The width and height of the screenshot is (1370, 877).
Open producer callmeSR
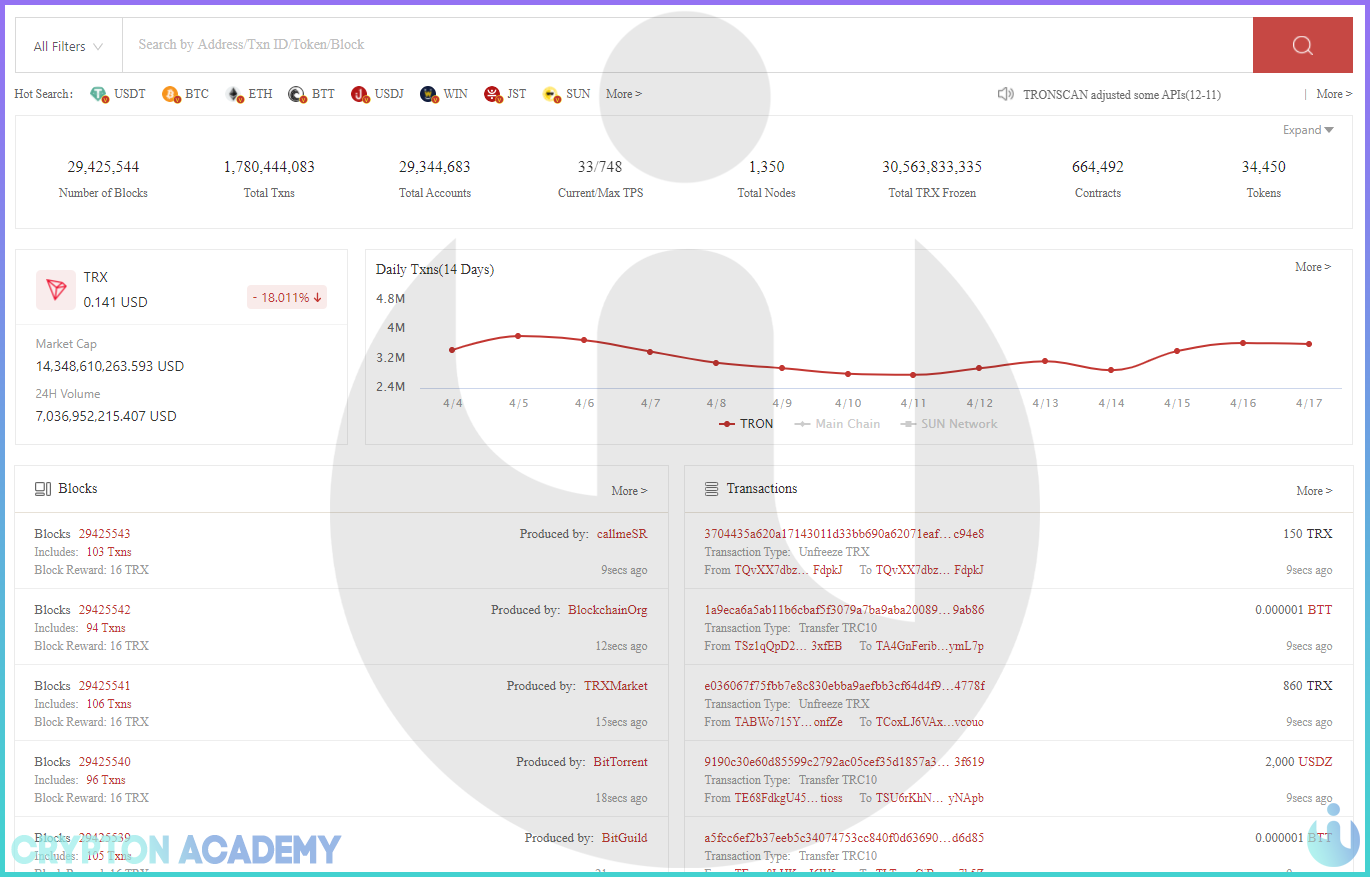click(622, 534)
